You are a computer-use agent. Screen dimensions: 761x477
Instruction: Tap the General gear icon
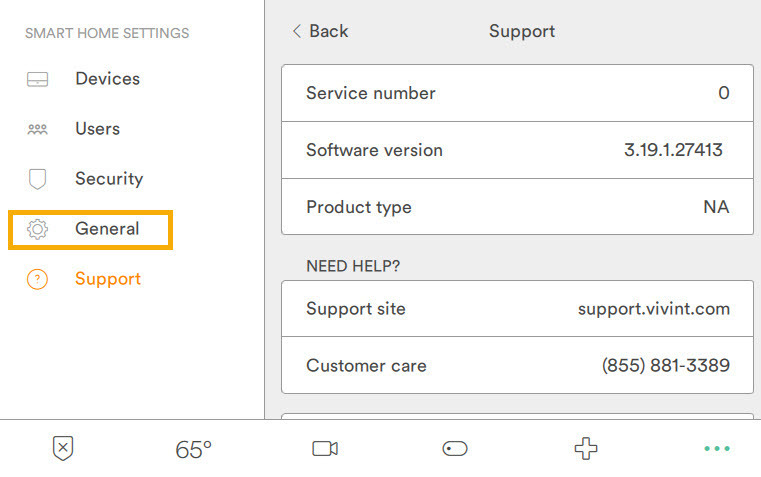(x=37, y=229)
